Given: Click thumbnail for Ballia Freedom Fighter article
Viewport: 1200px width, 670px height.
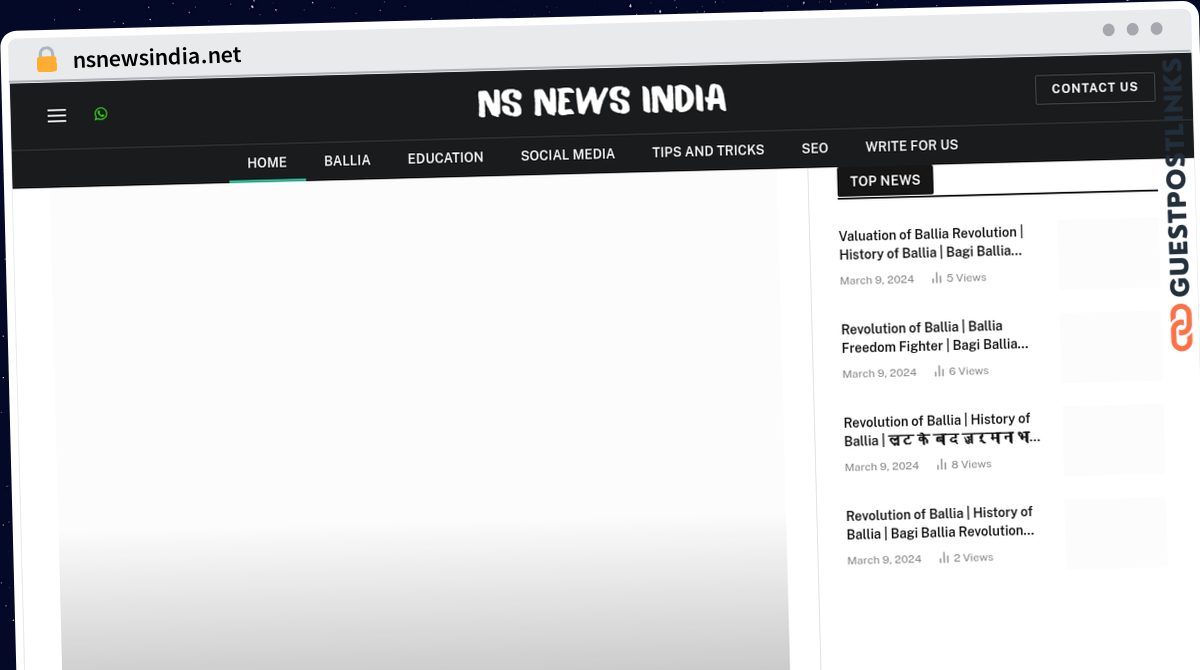Looking at the screenshot, I should point(1111,347).
